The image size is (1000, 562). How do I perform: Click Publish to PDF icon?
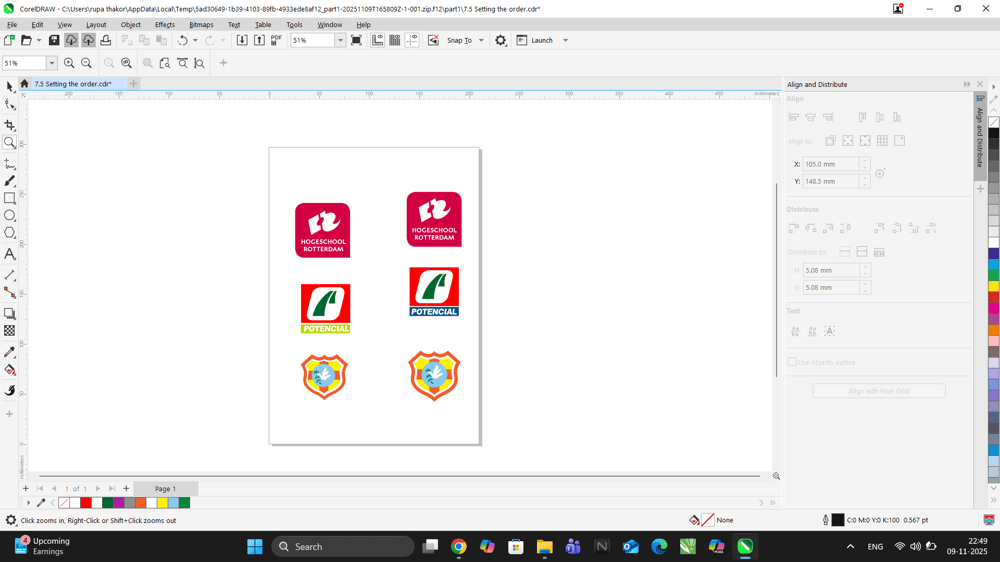[276, 40]
